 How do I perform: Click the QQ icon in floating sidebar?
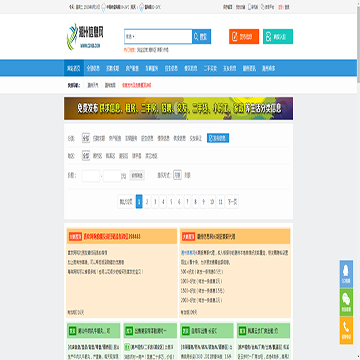[346, 274]
